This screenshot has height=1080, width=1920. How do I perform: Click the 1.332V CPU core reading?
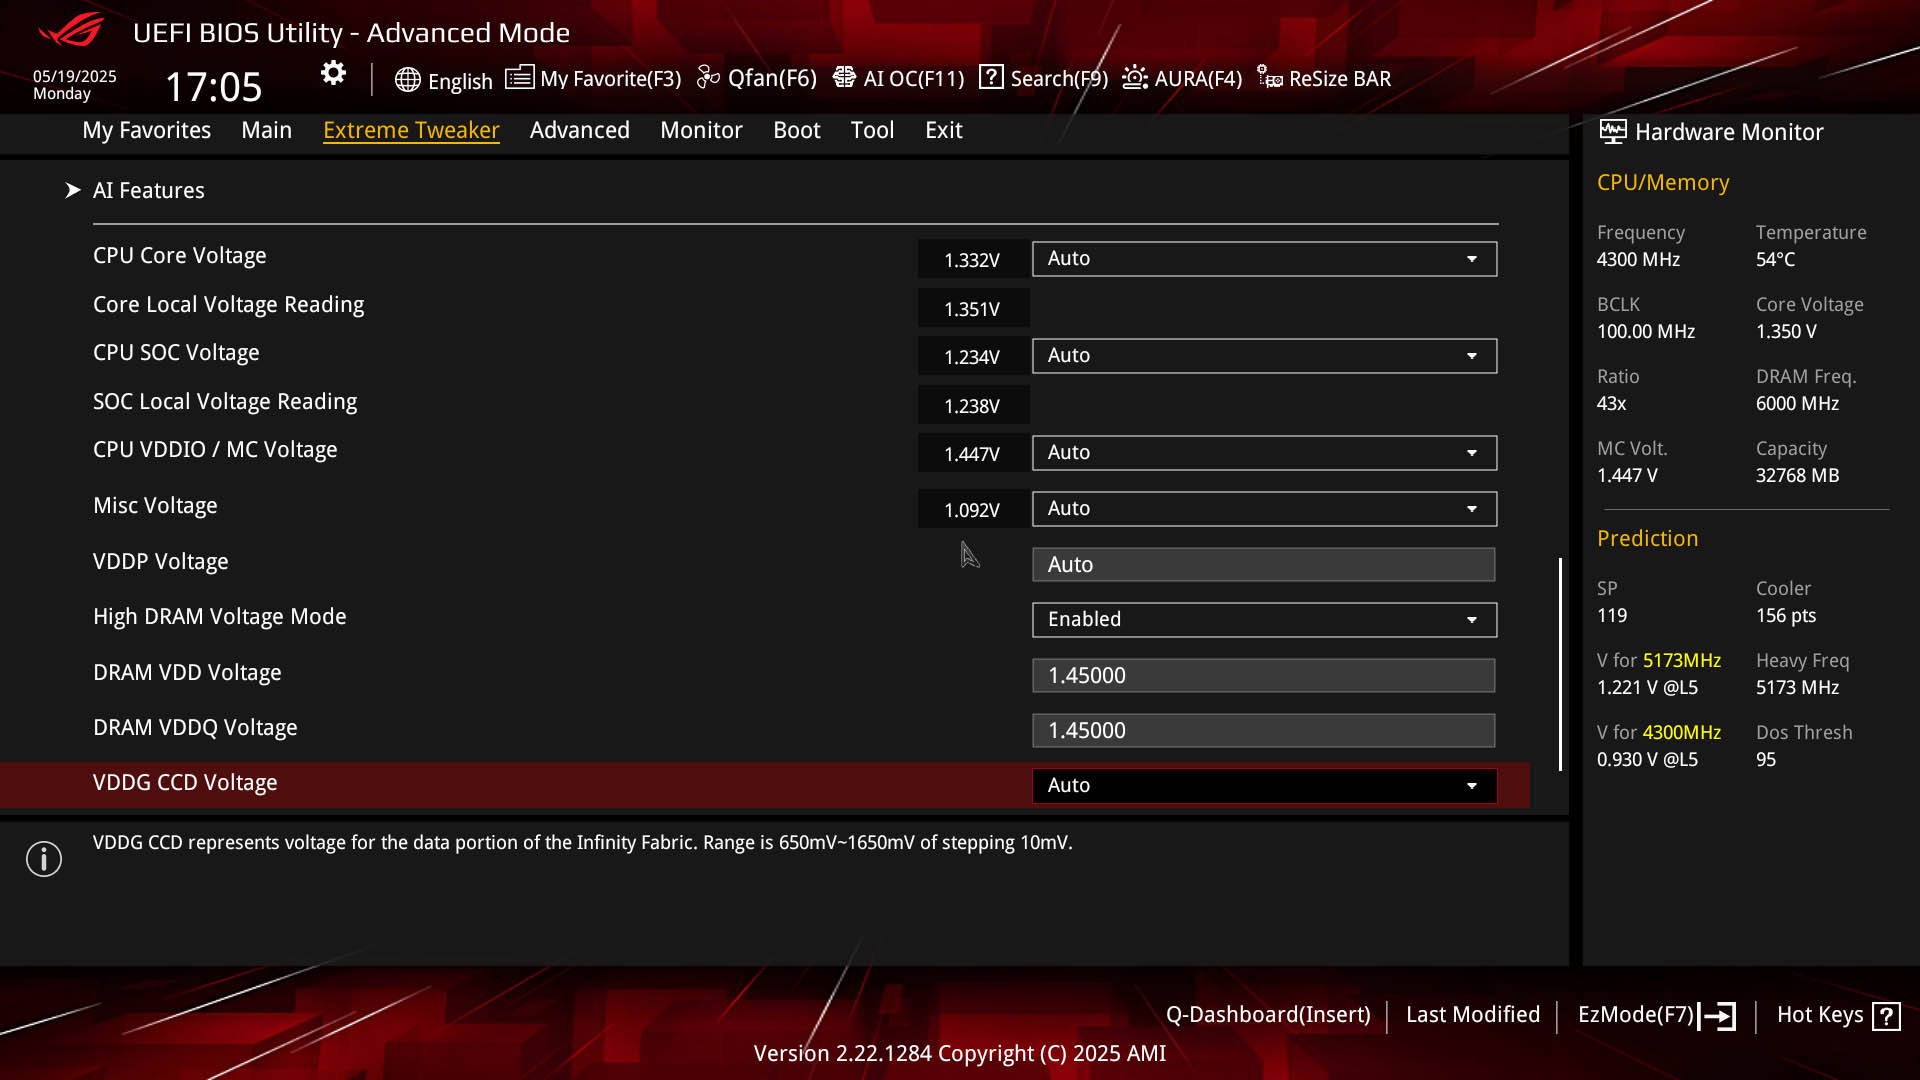[x=973, y=260]
